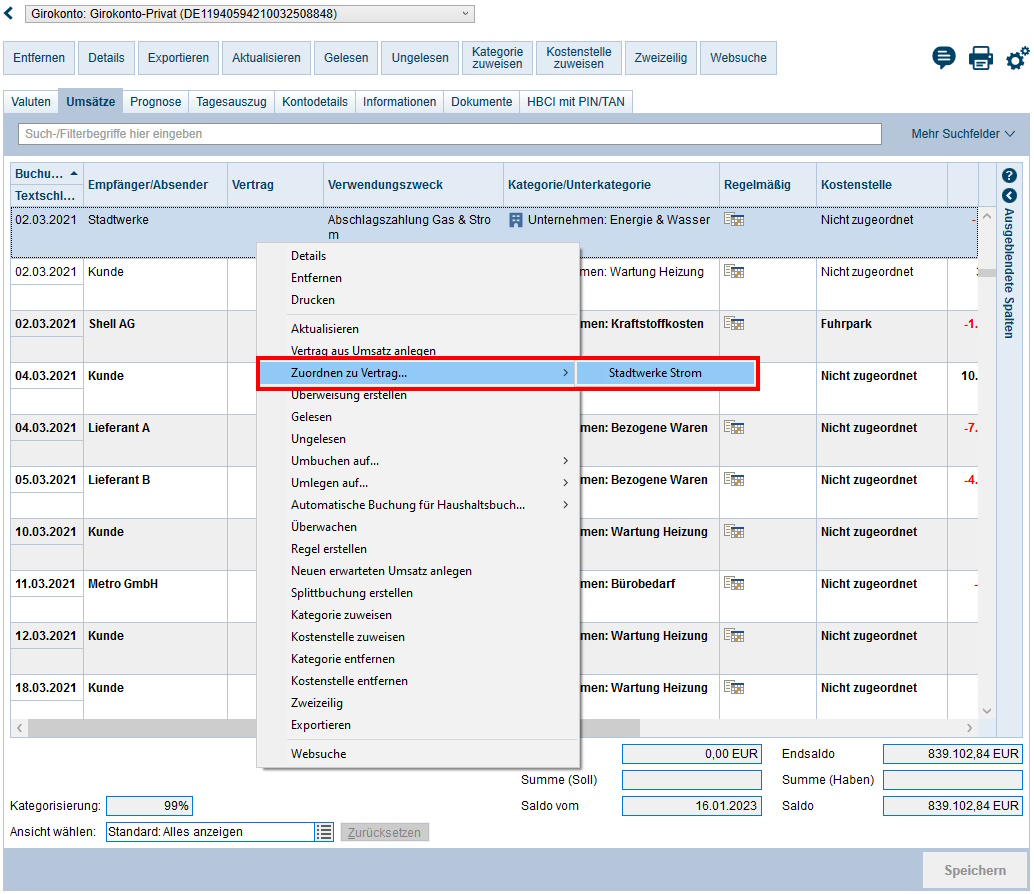Image resolution: width=1034 pixels, height=894 pixels.
Task: Expand hidden columns arrow icon
Action: [1009, 196]
